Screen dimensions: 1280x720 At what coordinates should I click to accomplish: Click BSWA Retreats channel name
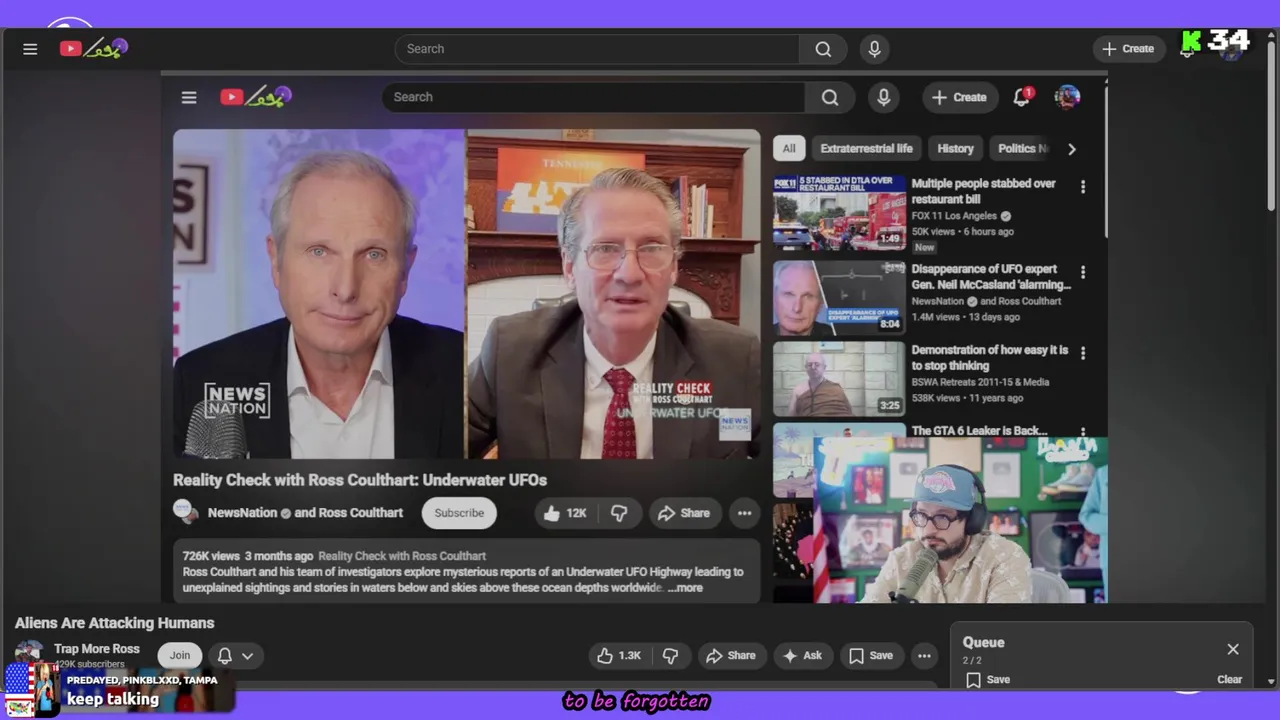point(980,382)
